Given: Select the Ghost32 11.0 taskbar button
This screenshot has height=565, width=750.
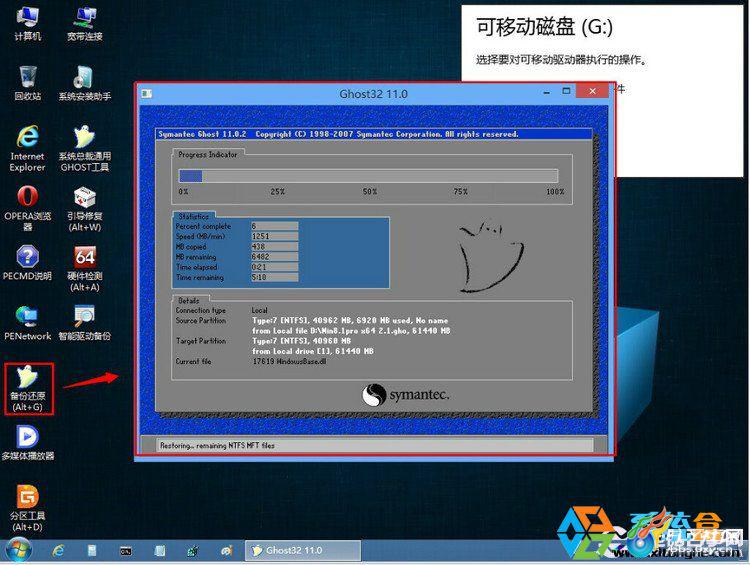Looking at the screenshot, I should (303, 551).
